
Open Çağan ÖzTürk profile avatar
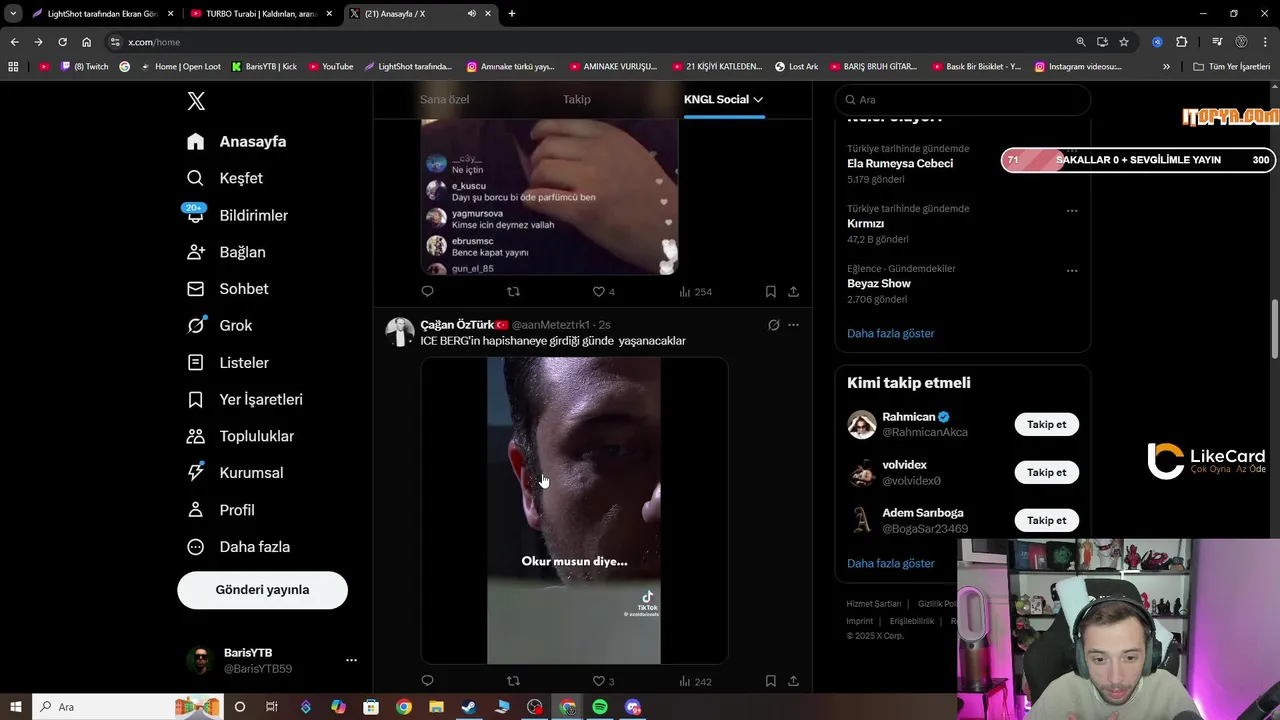(400, 332)
